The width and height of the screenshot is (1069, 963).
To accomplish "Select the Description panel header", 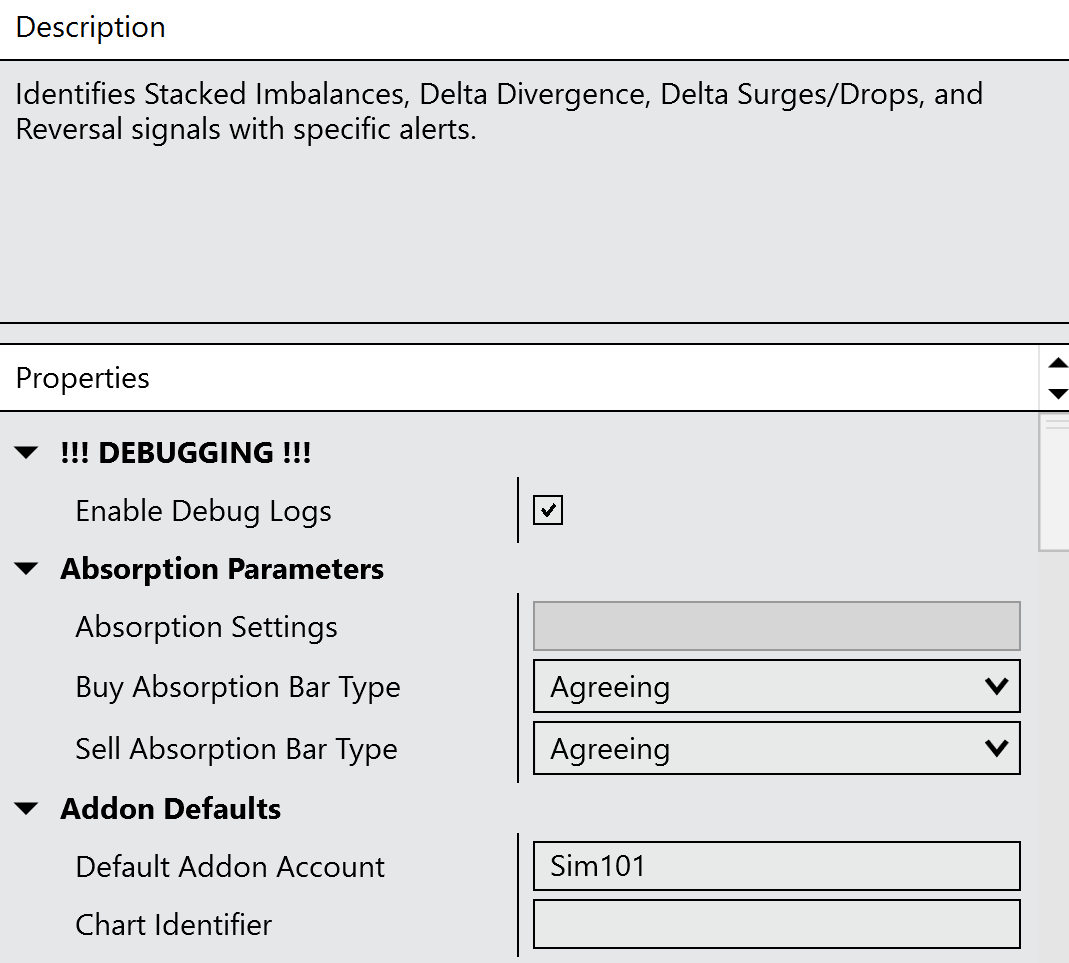I will click(91, 28).
